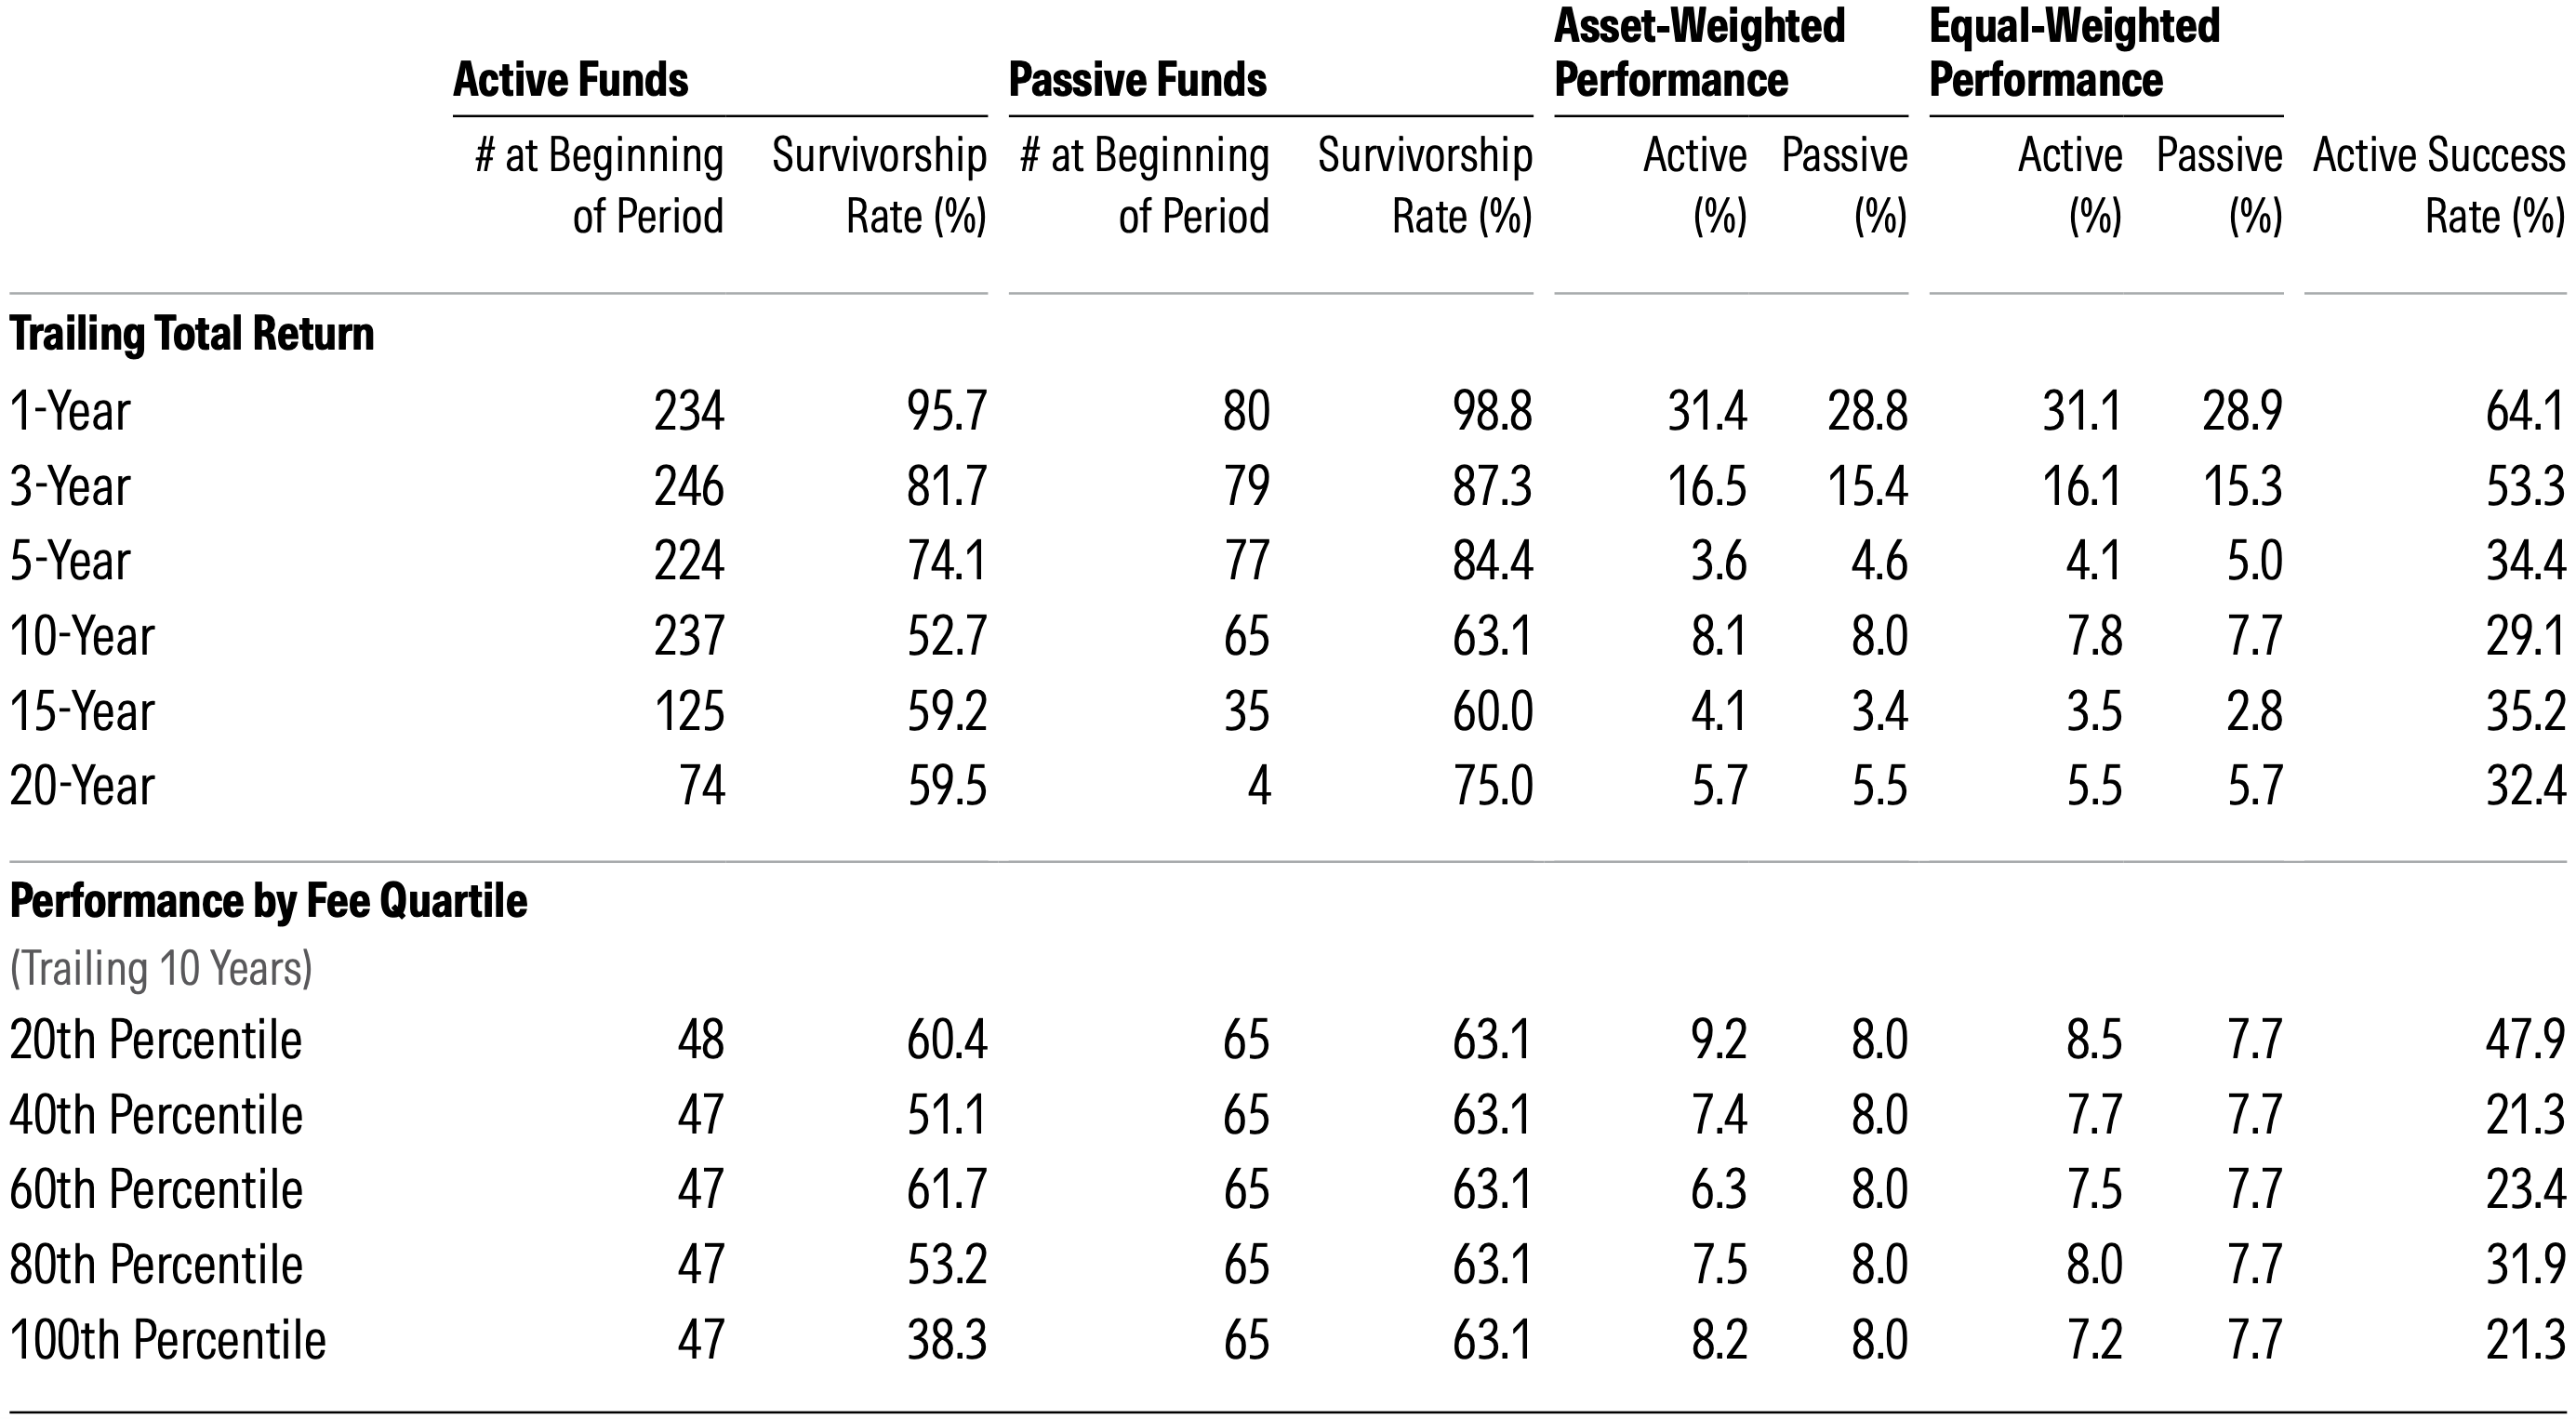
Task: Select the 80th Percentile row label
Action: pos(155,1265)
